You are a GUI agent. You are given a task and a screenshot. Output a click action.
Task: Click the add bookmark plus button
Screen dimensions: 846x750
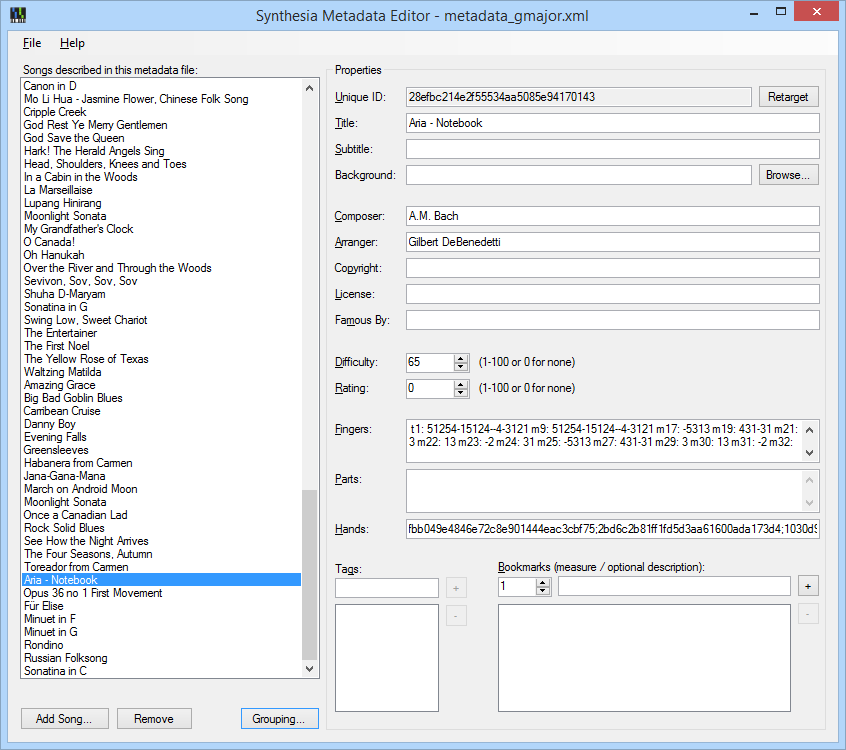(808, 586)
